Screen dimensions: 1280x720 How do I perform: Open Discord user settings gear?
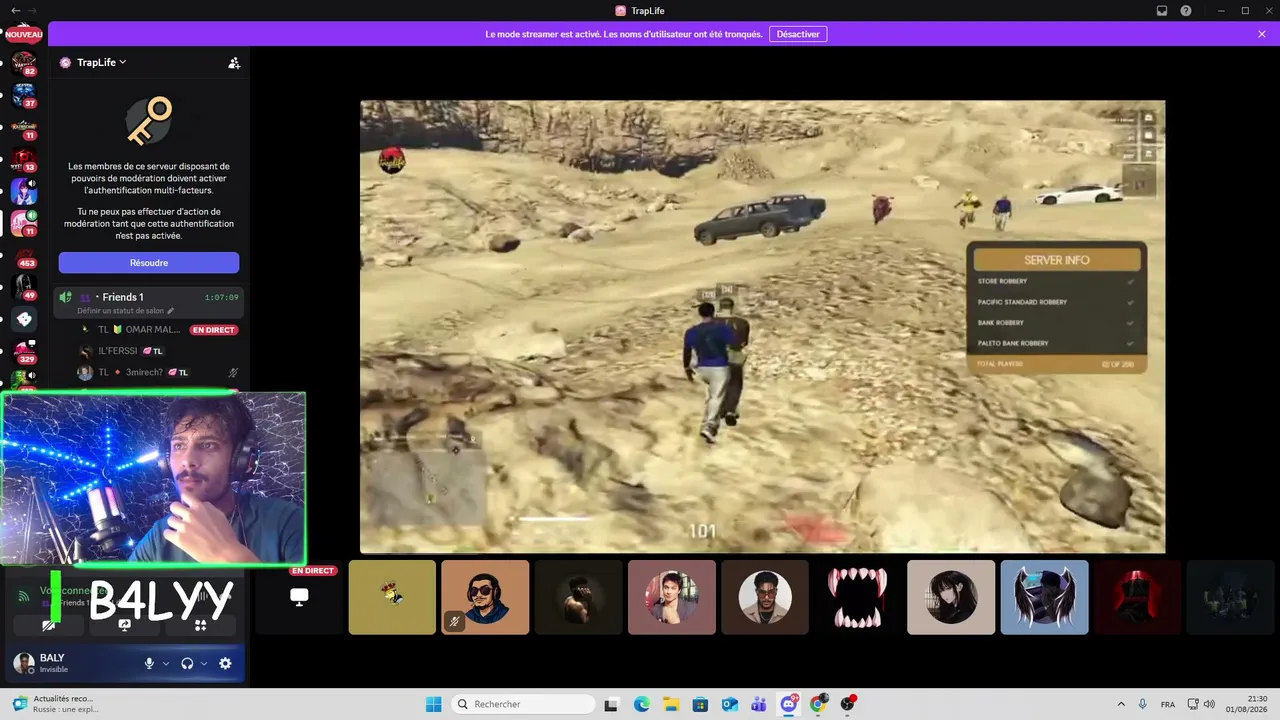[225, 663]
